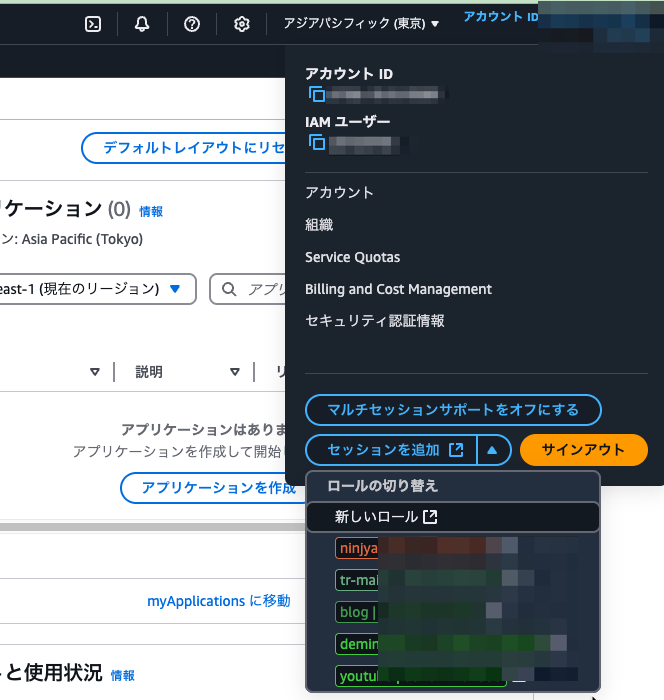664x700 pixels.
Task: Switch to the demin role
Action: [453, 644]
